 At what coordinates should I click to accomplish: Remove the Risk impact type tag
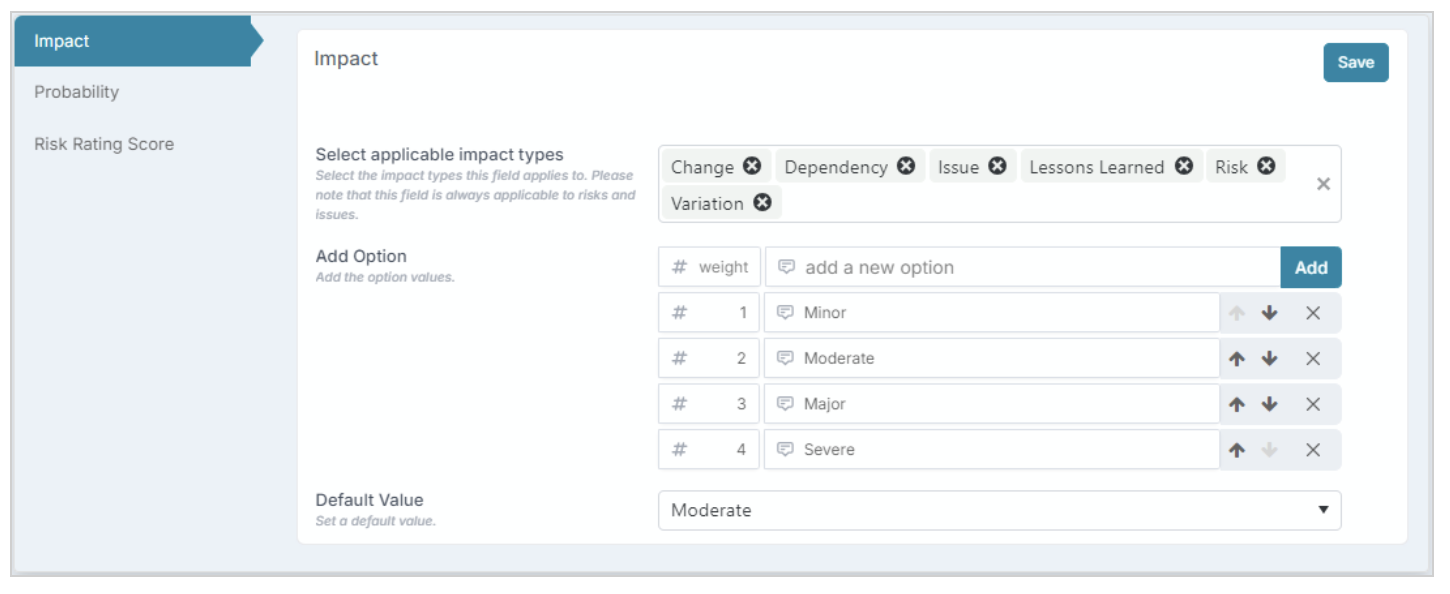(1266, 167)
